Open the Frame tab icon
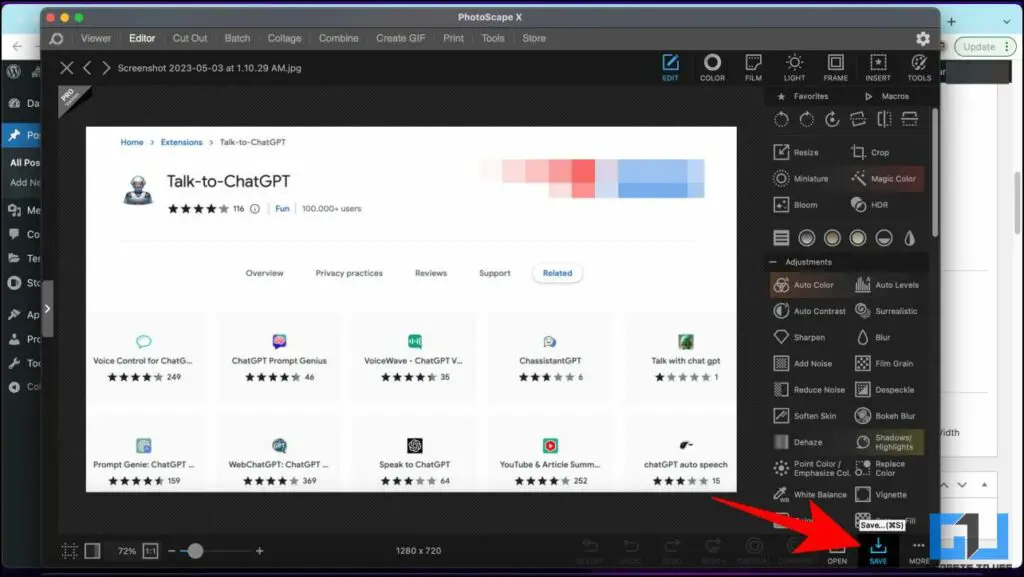 [x=835, y=68]
